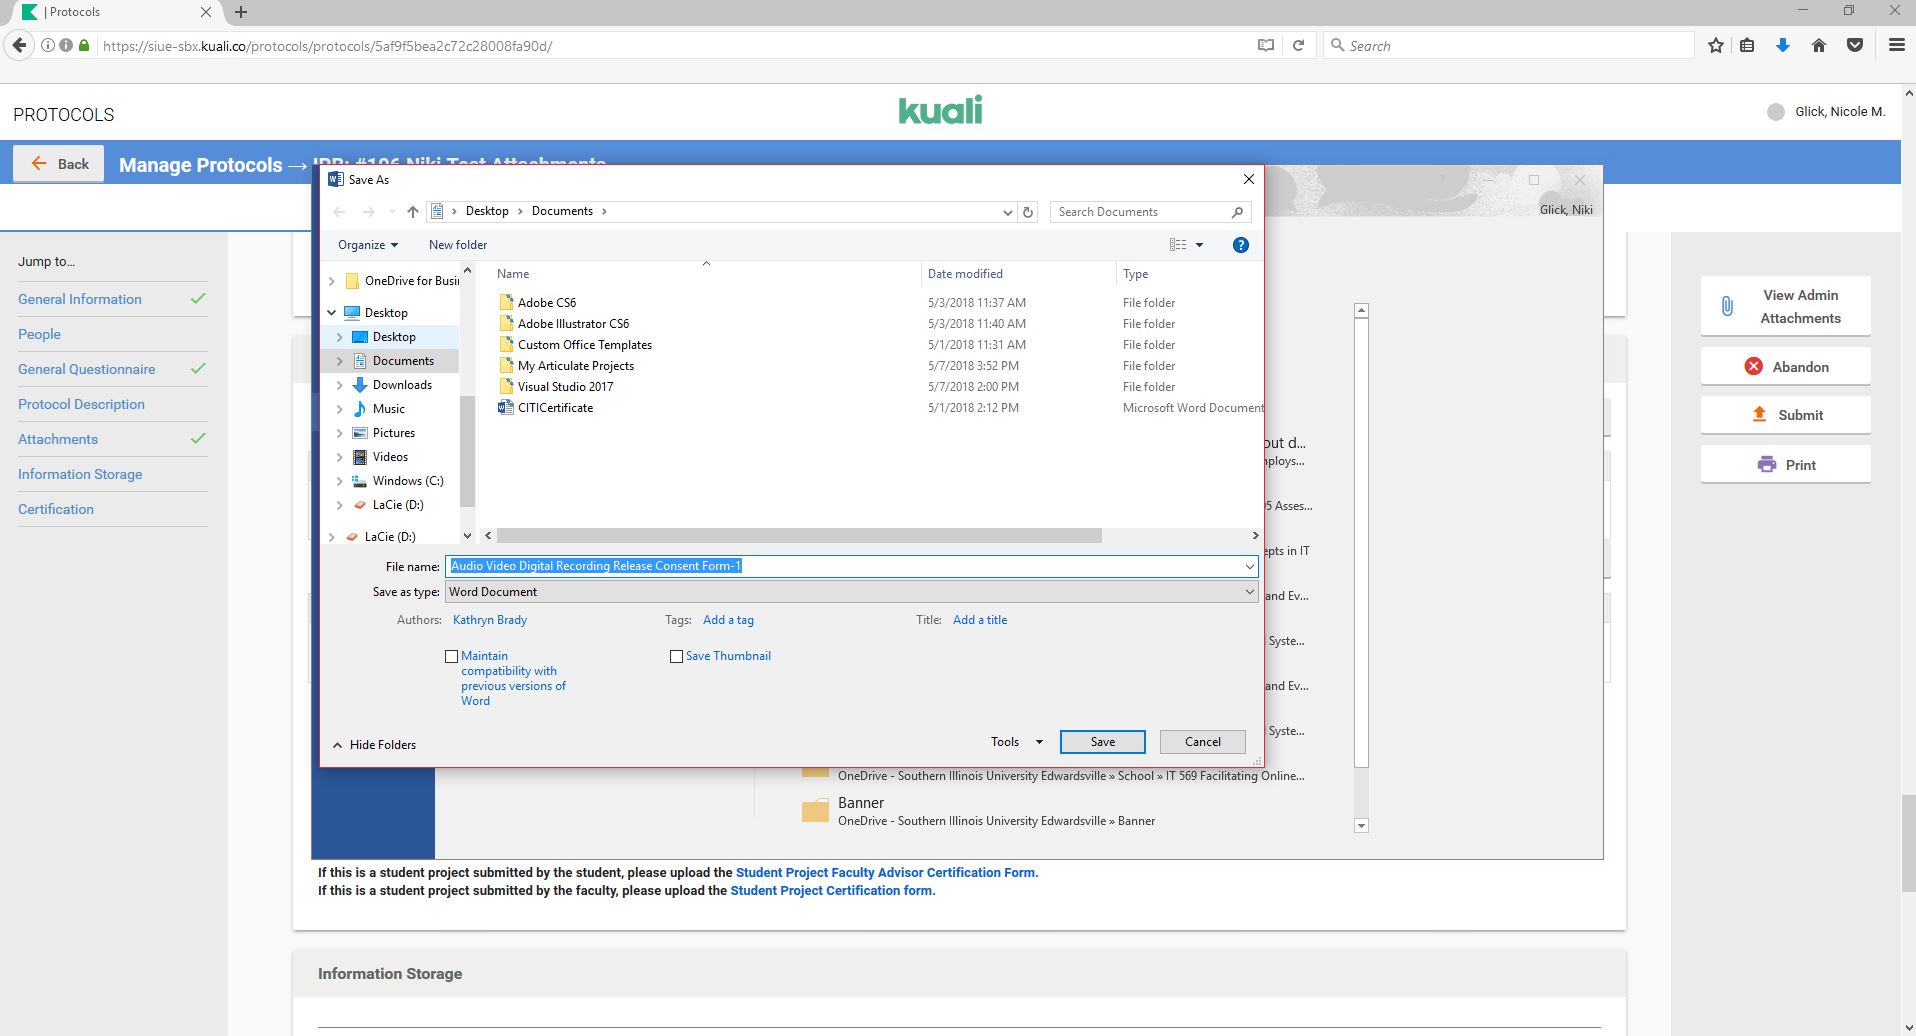Viewport: 1916px width, 1036px height.
Task: Click the Add a tag link
Action: (x=728, y=620)
